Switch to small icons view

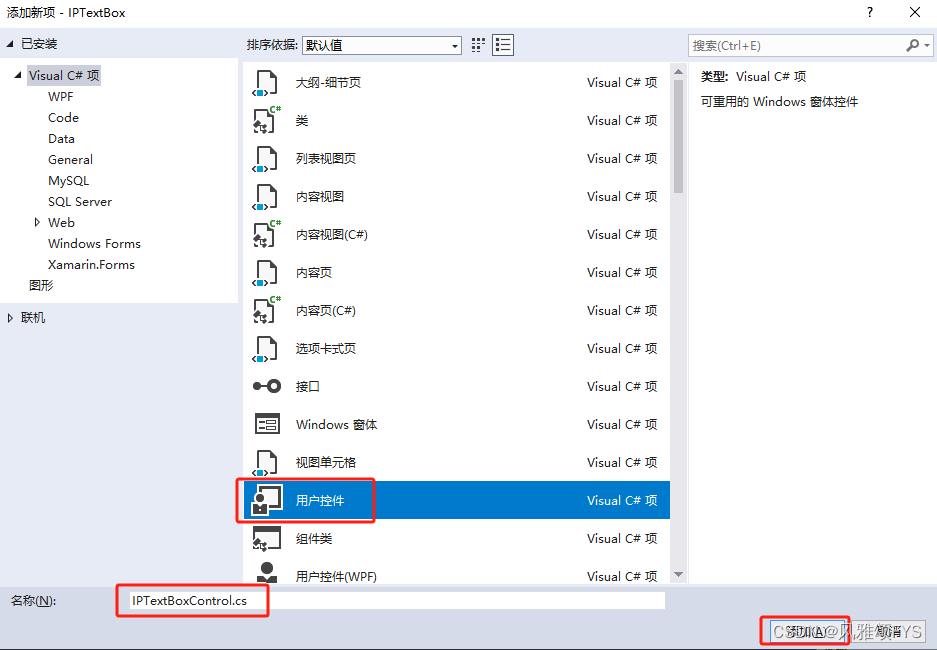(x=478, y=45)
